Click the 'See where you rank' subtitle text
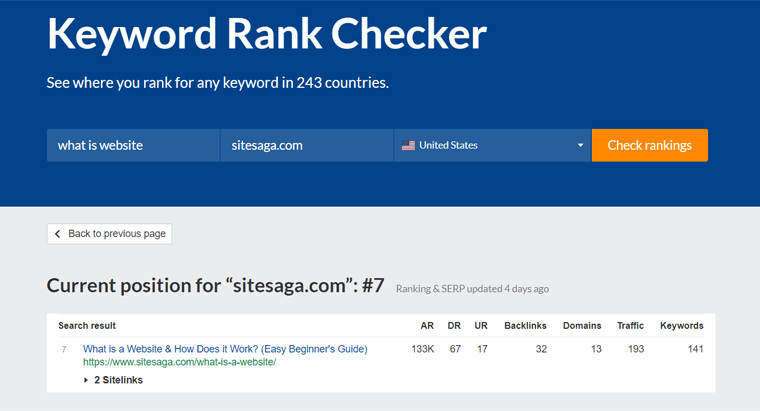 [x=218, y=83]
